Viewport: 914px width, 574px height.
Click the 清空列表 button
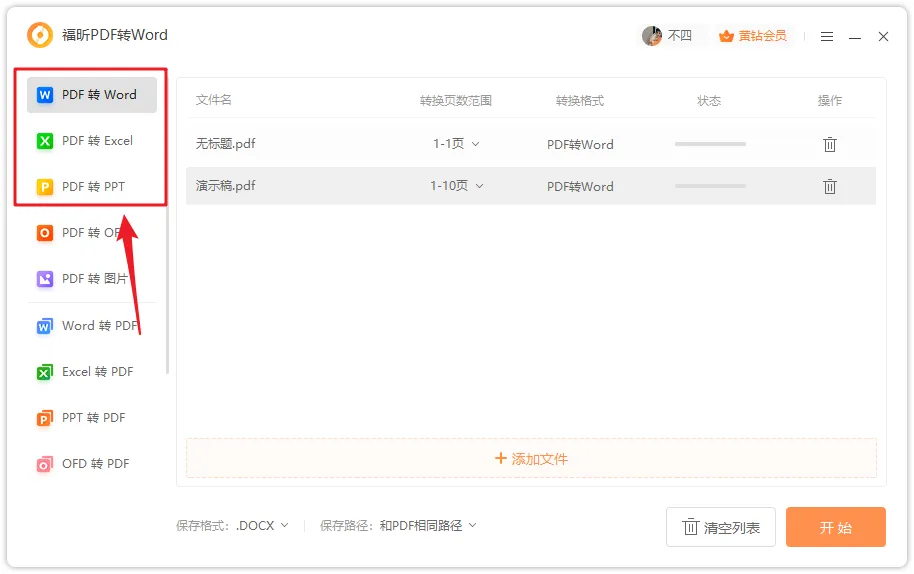(x=720, y=527)
